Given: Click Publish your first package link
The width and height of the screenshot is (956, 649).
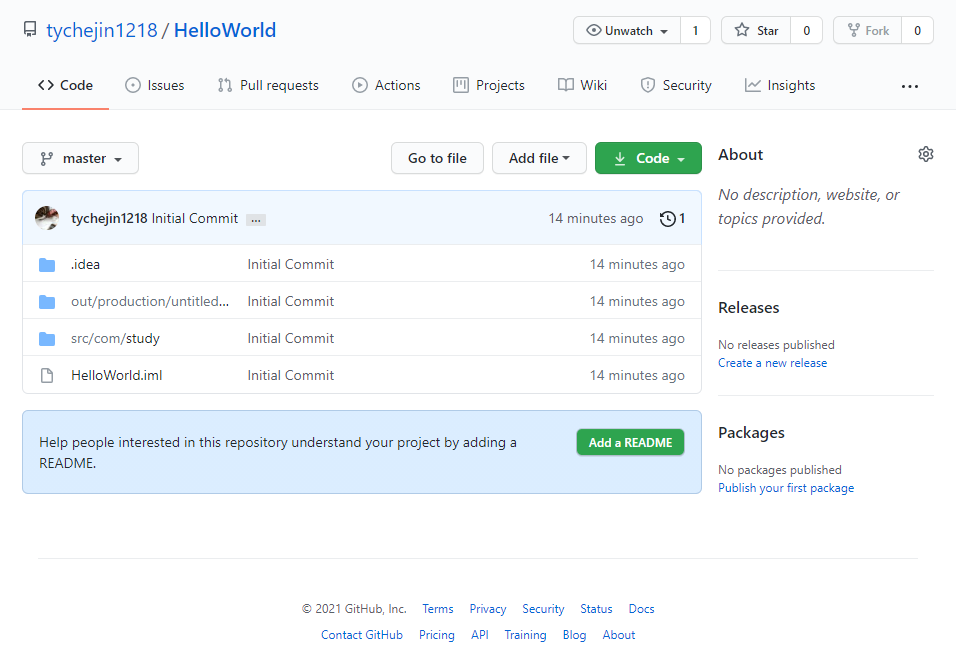Looking at the screenshot, I should 786,488.
